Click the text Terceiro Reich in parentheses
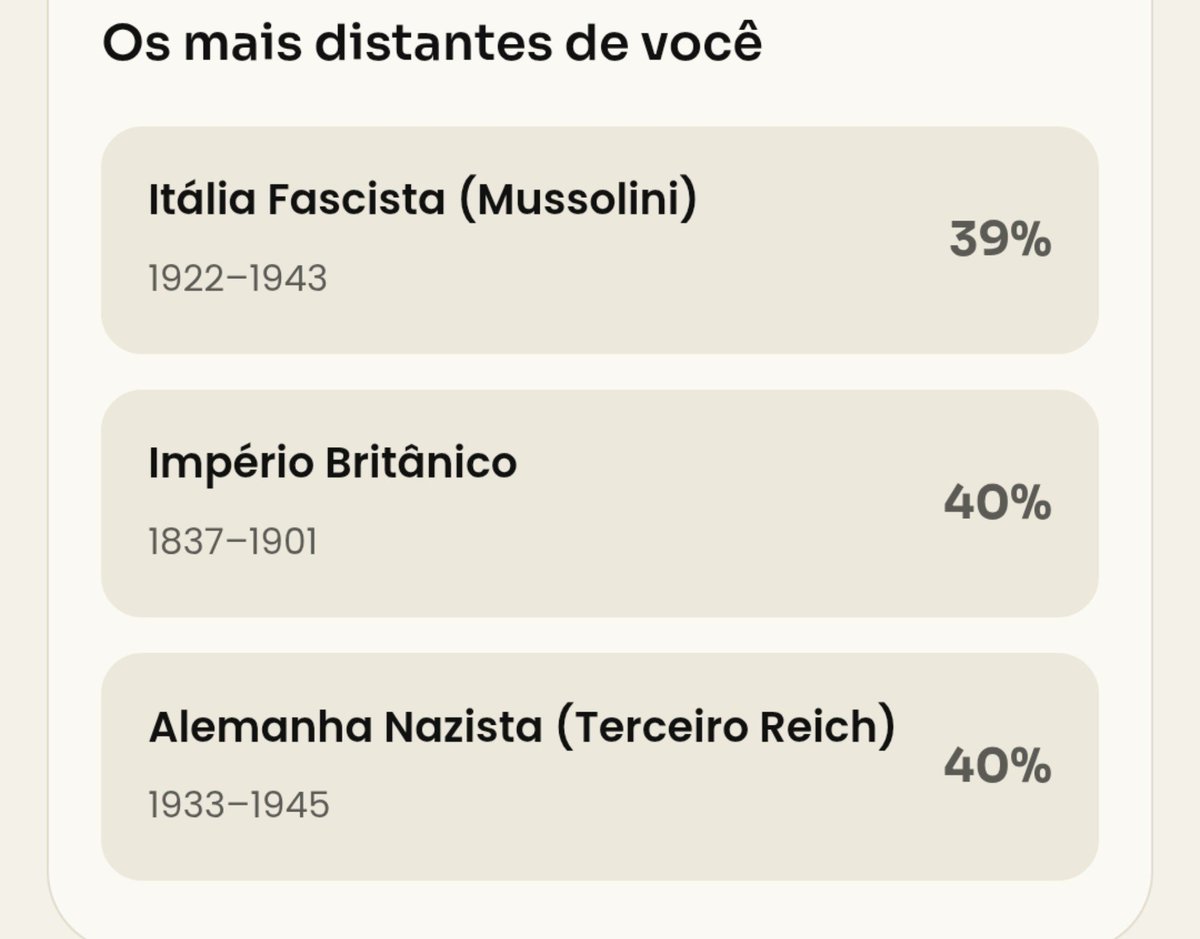Image resolution: width=1200 pixels, height=939 pixels. click(x=725, y=727)
